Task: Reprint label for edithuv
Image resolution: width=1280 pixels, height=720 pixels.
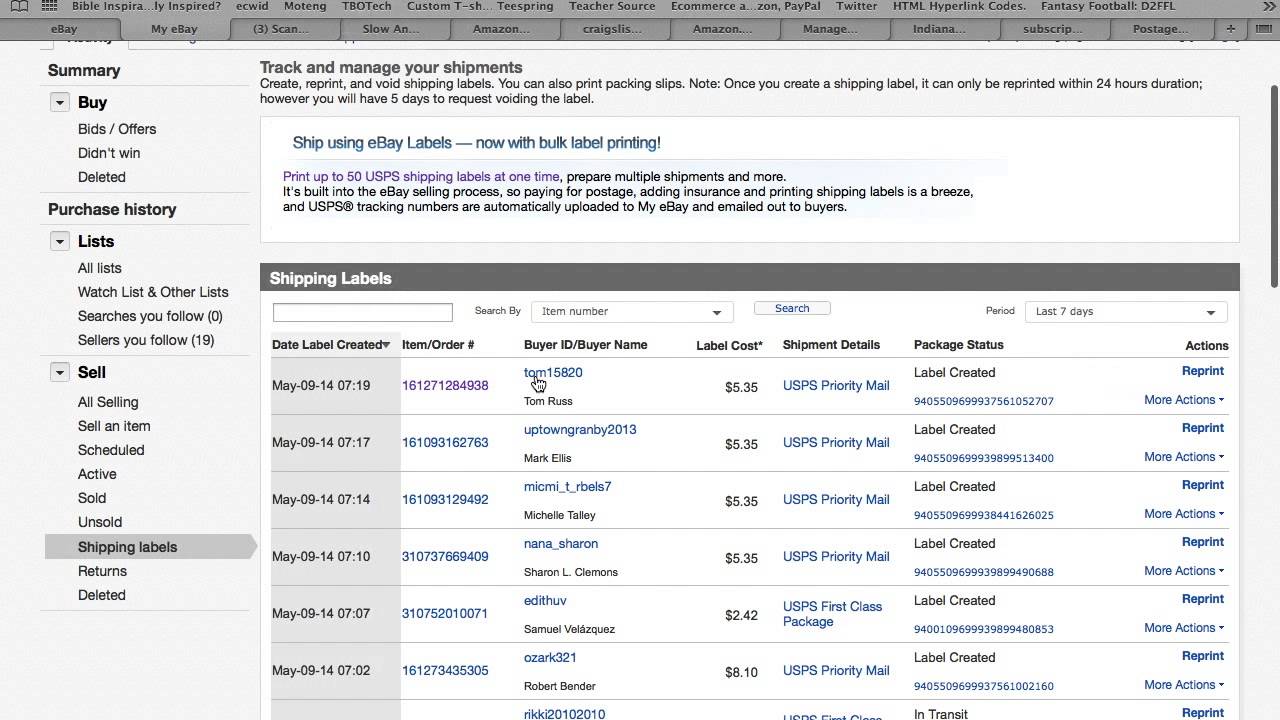Action: tap(1203, 599)
